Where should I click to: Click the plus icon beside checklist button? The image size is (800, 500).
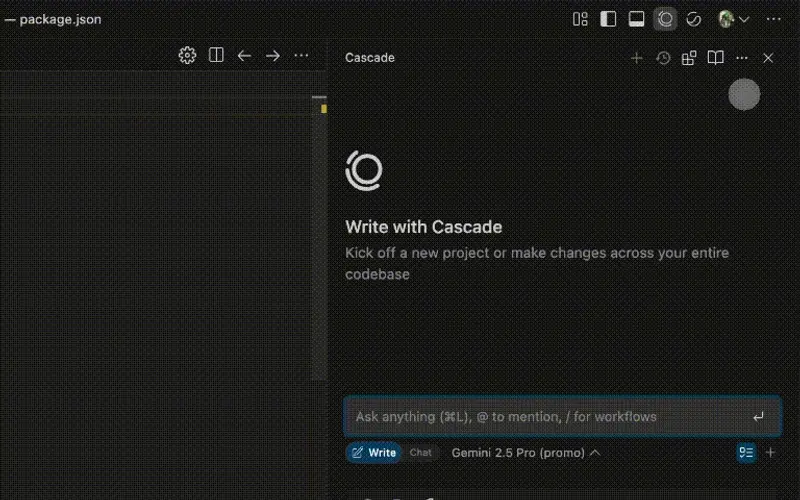pos(770,453)
